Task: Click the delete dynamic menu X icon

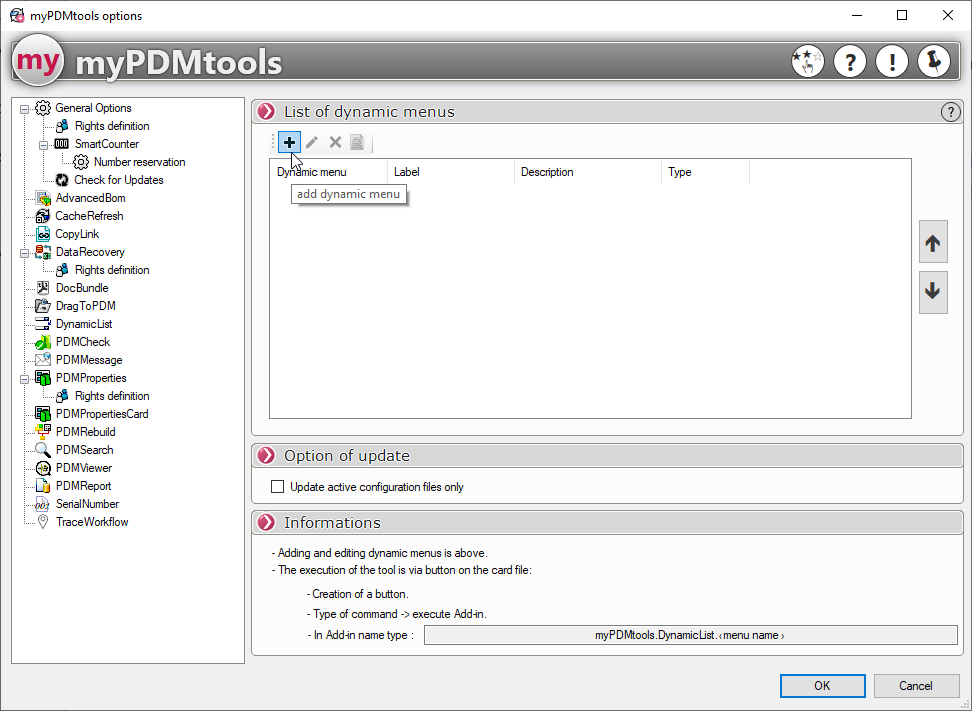Action: coord(335,143)
